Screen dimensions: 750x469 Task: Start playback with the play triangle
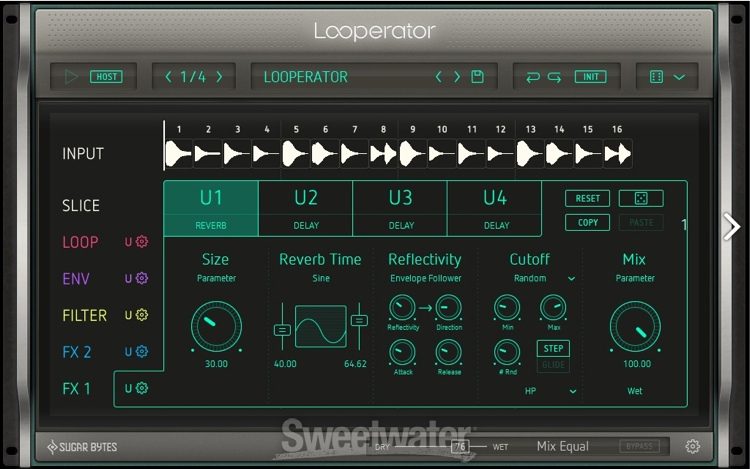click(71, 76)
